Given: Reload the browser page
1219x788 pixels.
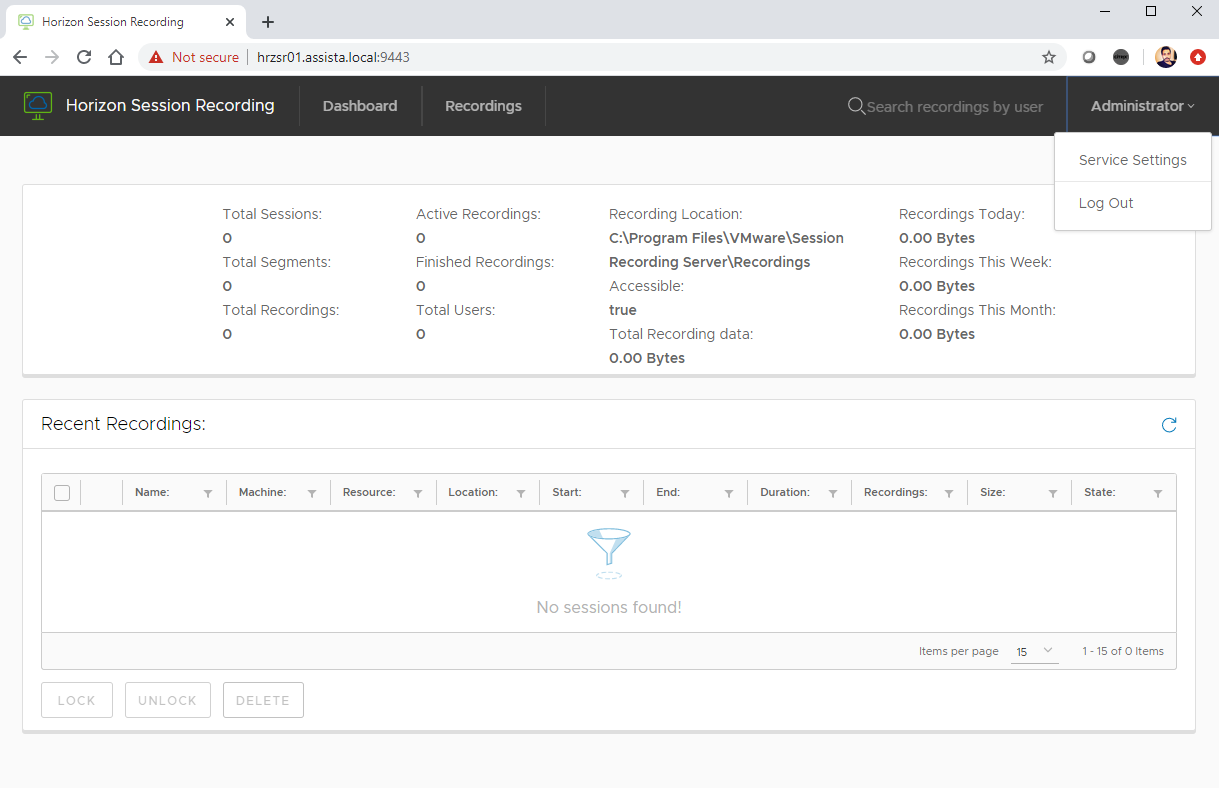Looking at the screenshot, I should 84,57.
